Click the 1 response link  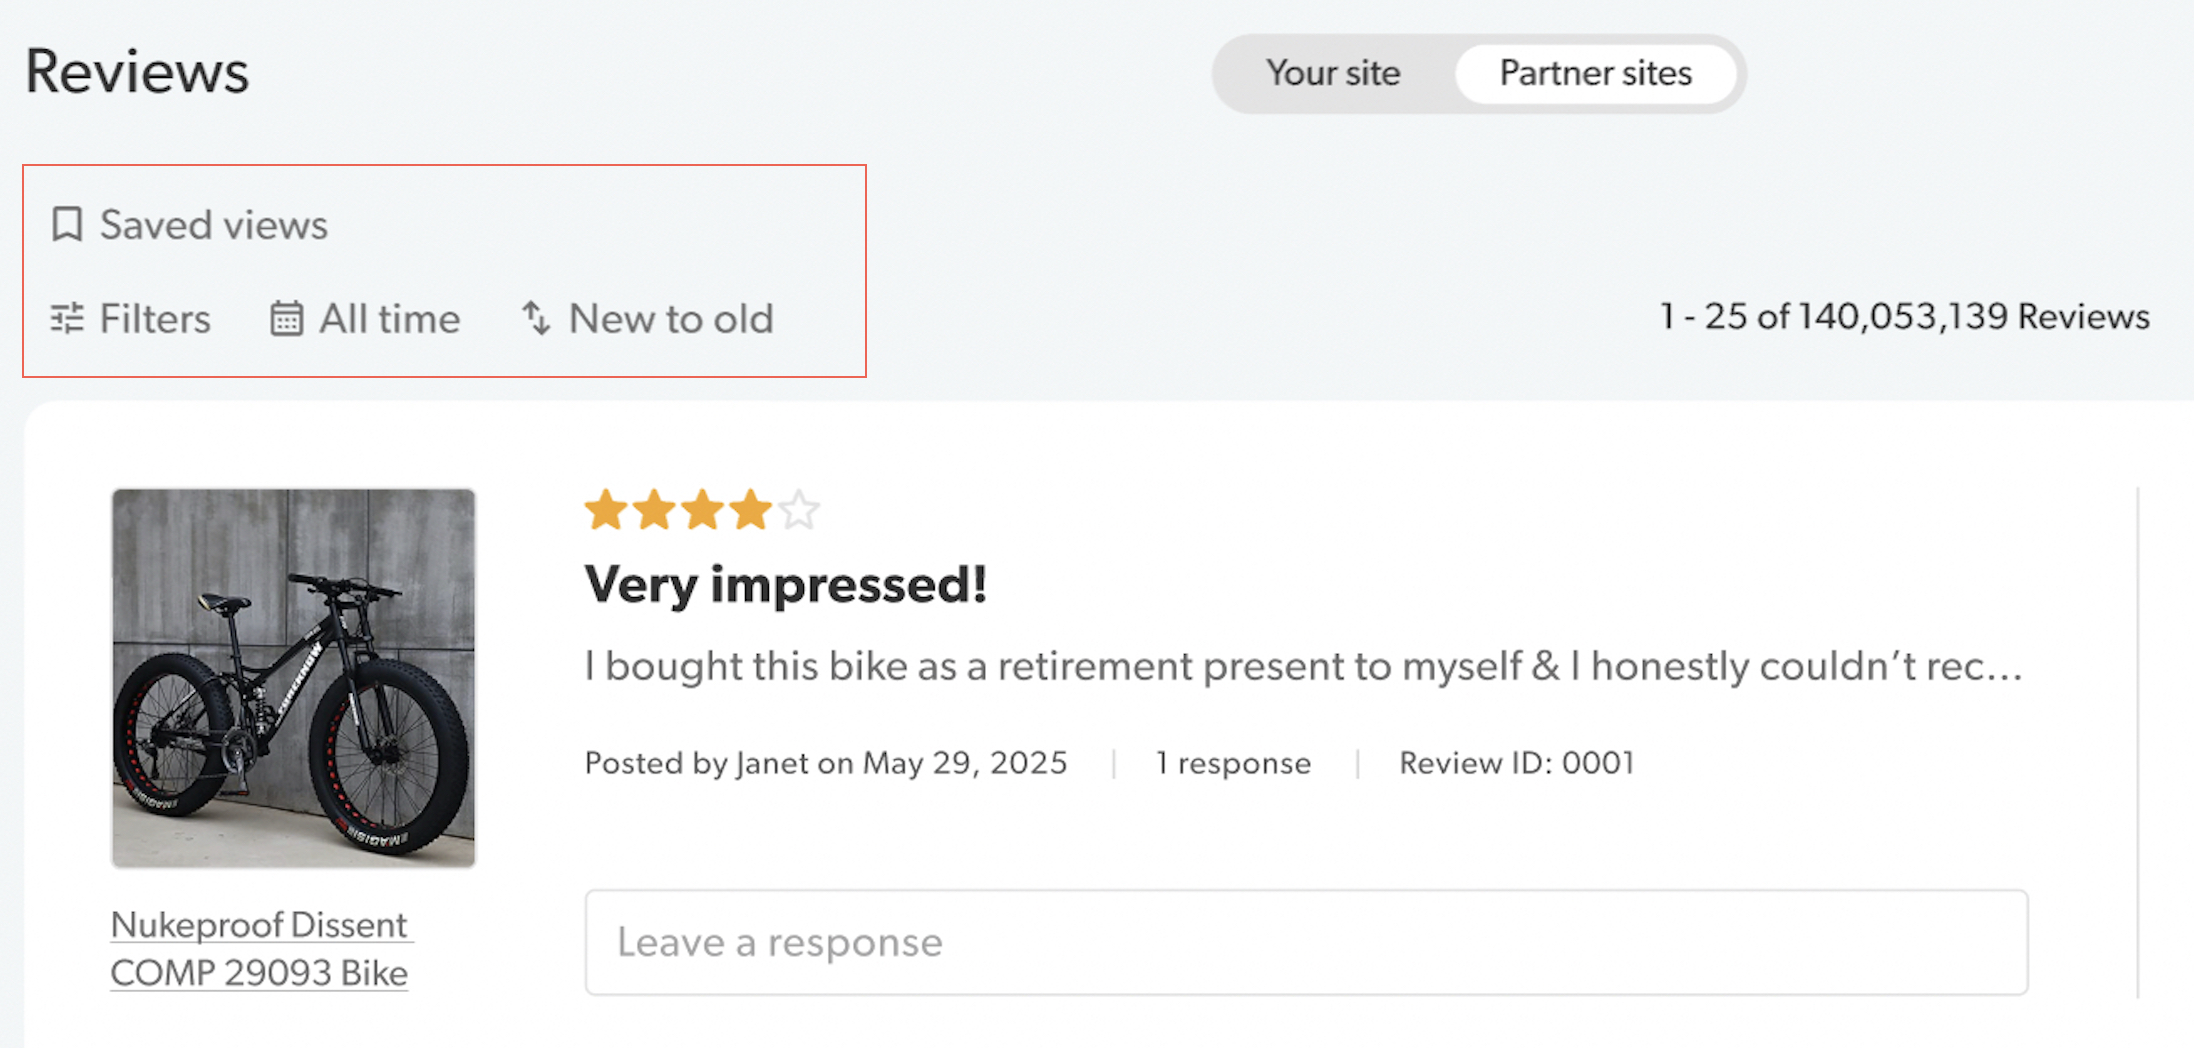coord(1234,763)
